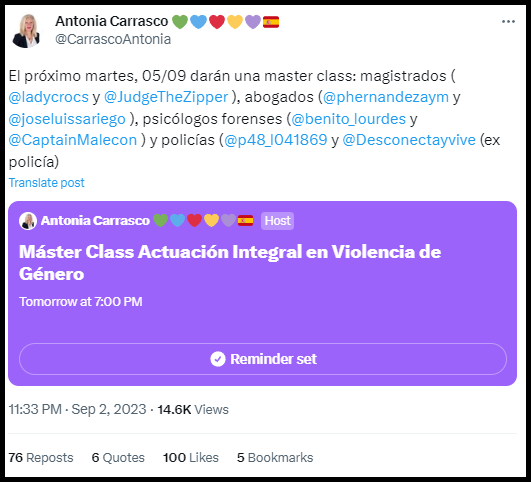Viewport: 531px width, 482px height.
Task: Open the @Desconectayvive mention
Action: 409,140
